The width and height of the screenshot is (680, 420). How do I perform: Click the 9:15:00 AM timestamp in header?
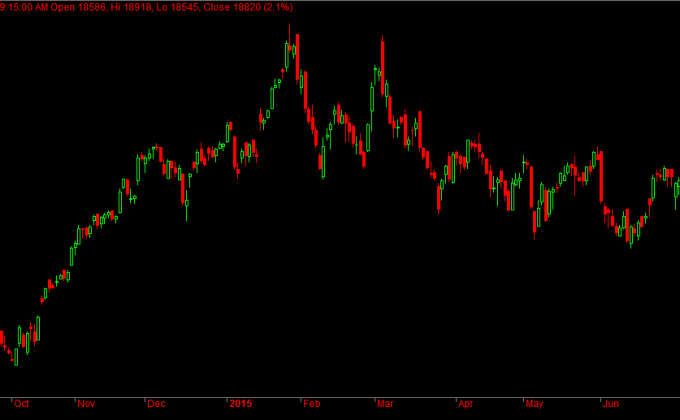tap(24, 7)
